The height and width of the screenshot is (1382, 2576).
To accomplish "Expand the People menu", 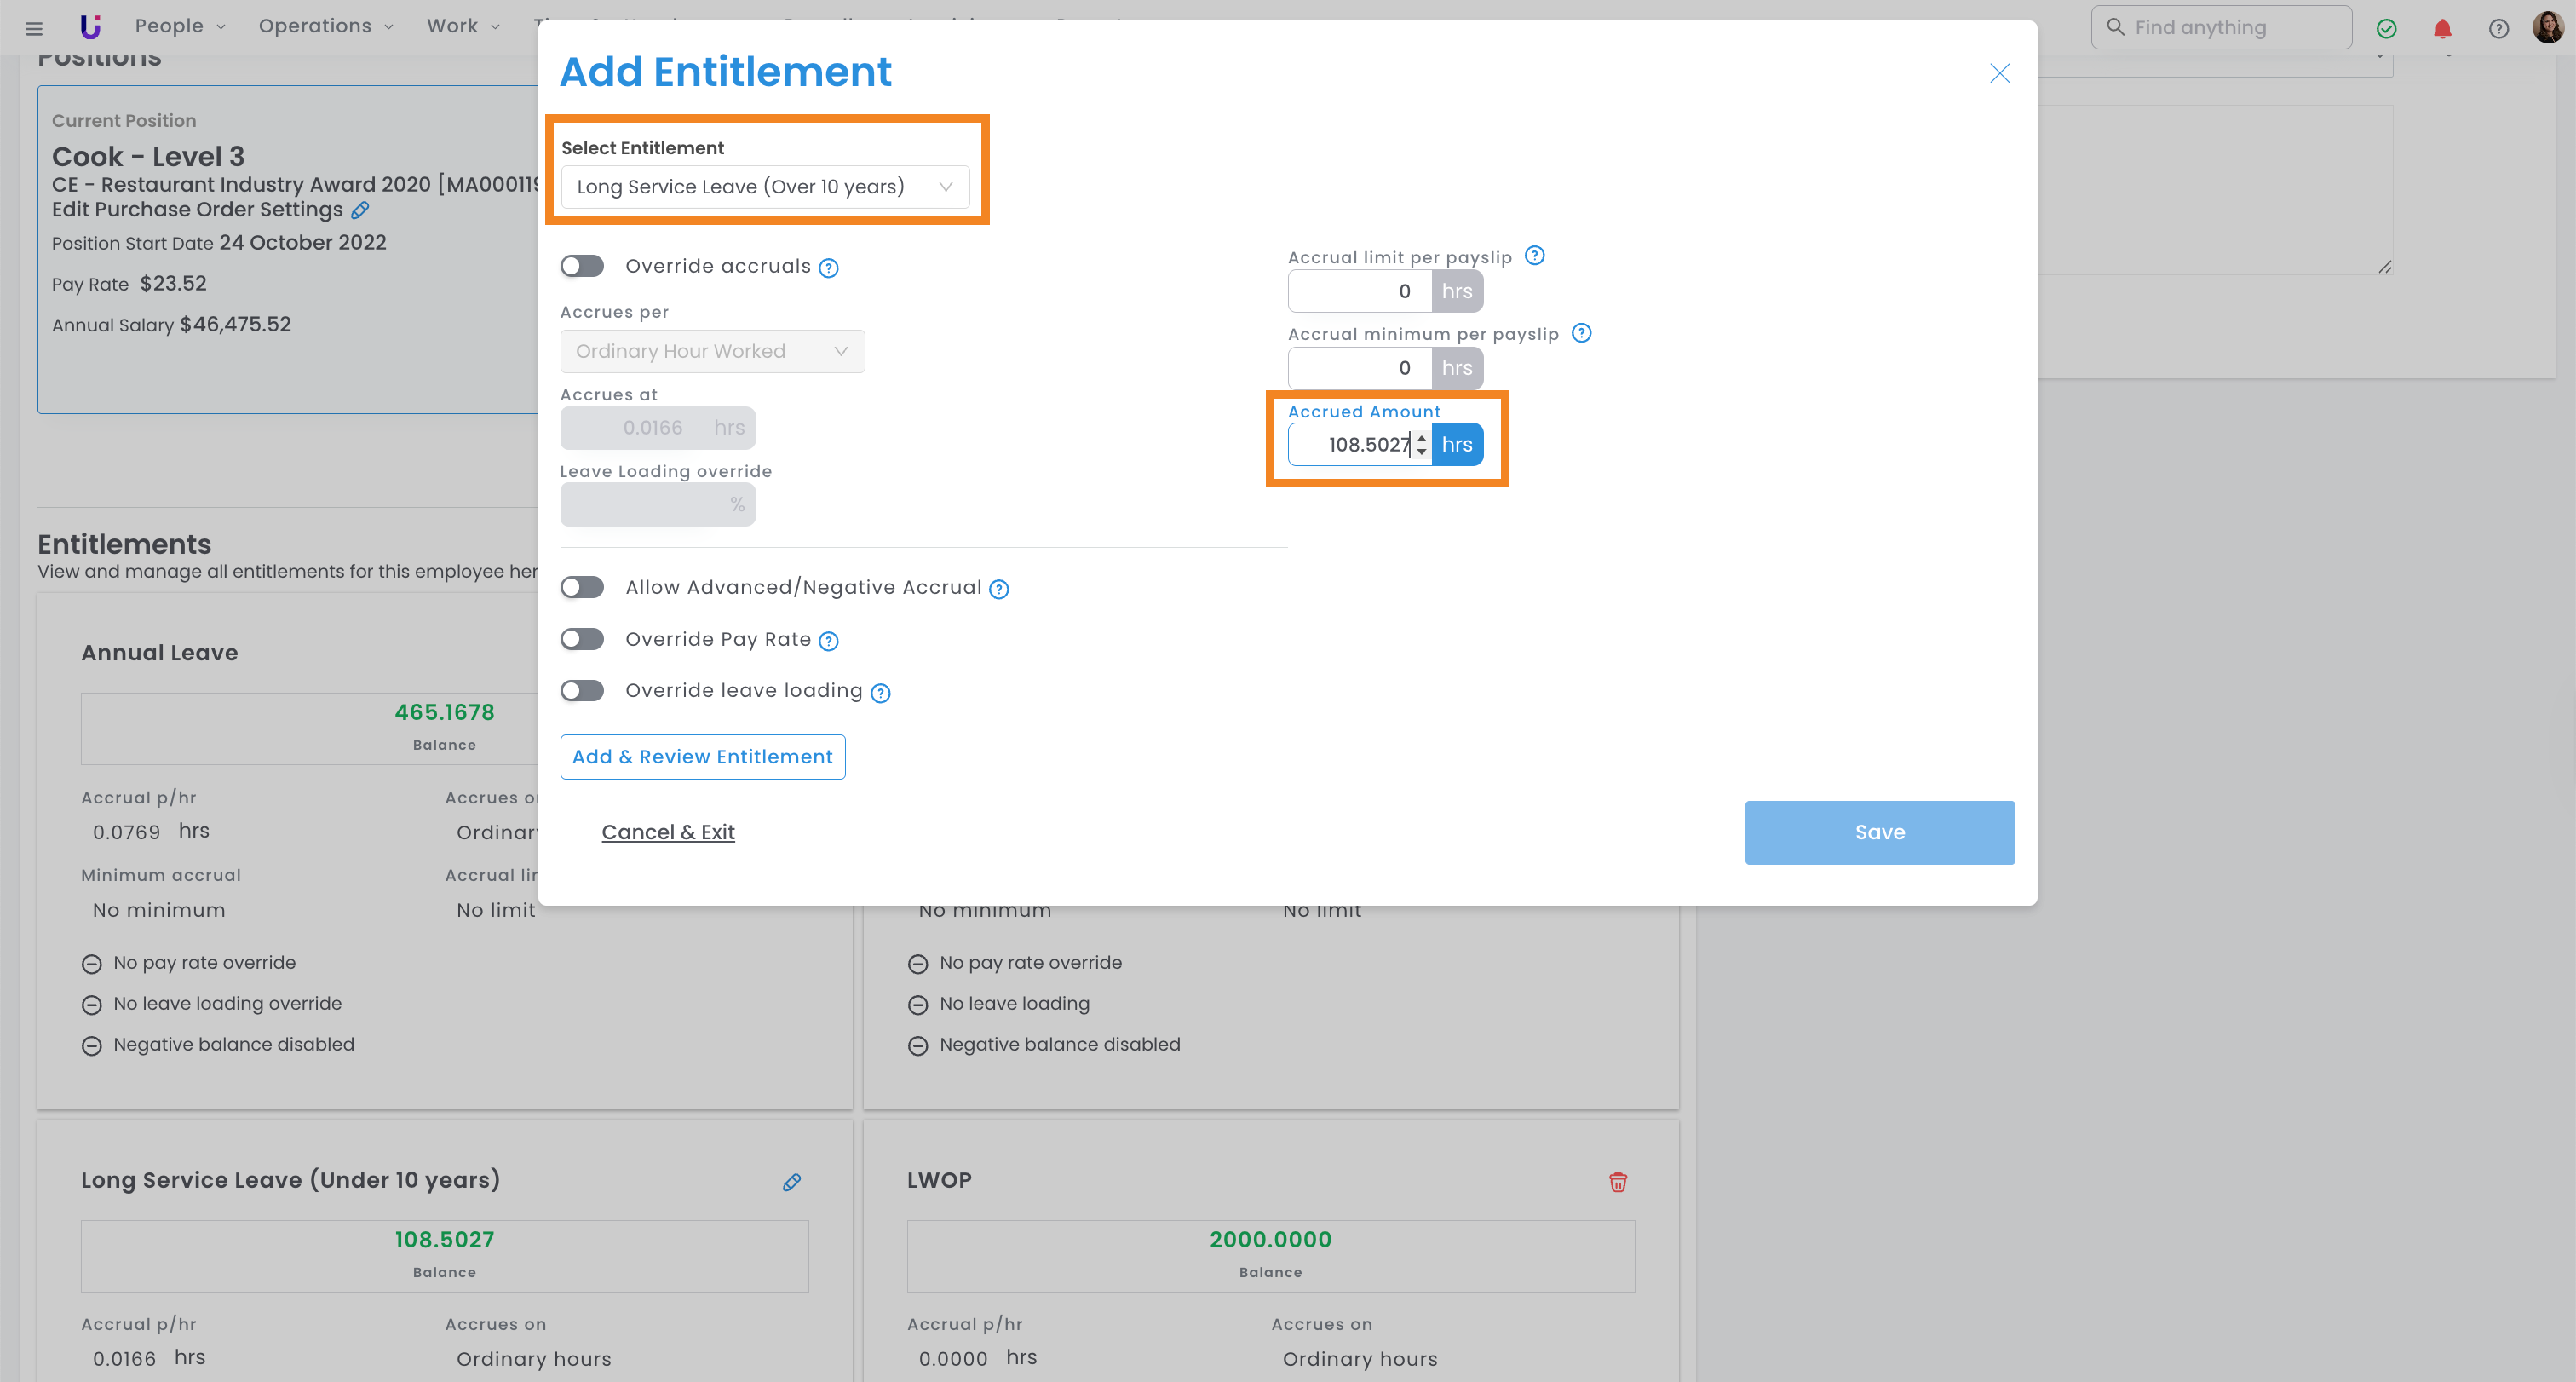I will pyautogui.click(x=180, y=26).
